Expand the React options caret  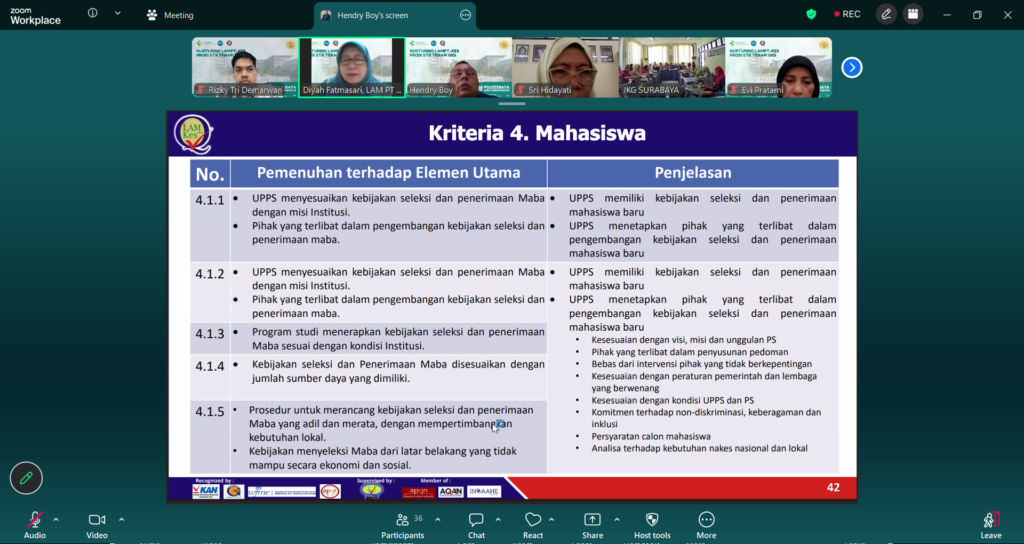[551, 520]
